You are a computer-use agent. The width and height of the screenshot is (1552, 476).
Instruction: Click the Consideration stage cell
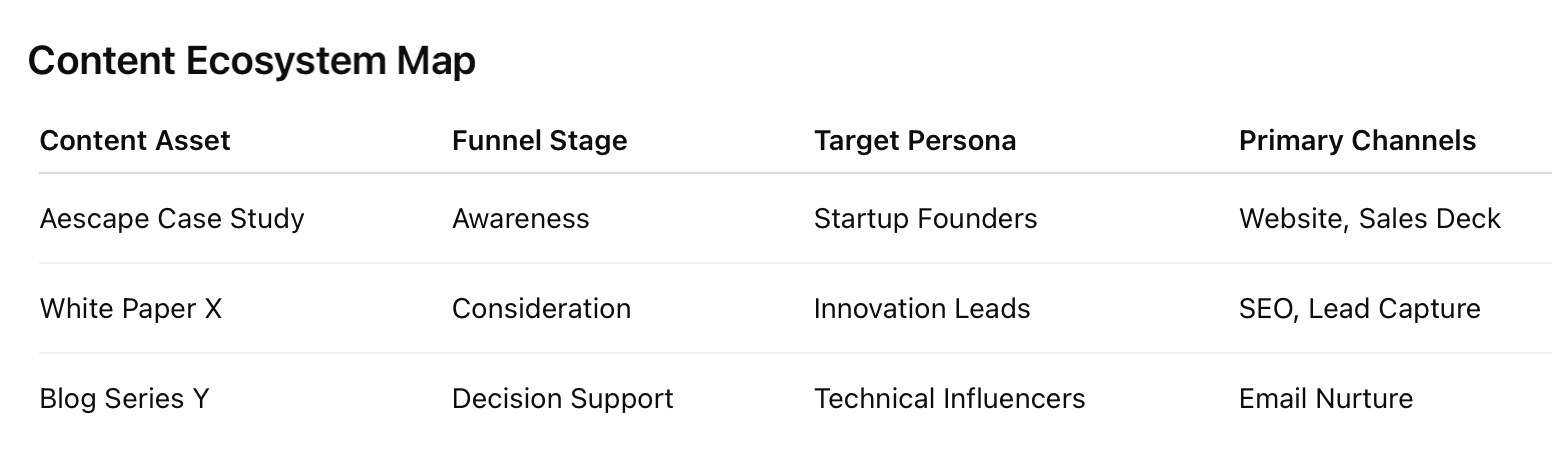tap(541, 309)
